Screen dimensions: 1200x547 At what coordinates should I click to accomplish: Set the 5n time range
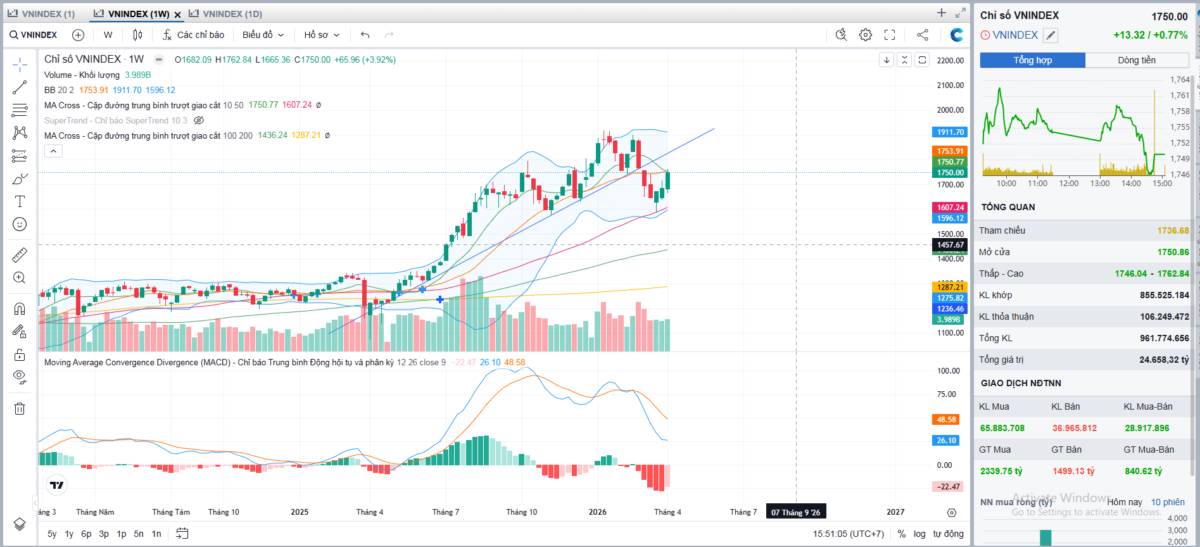pos(139,534)
